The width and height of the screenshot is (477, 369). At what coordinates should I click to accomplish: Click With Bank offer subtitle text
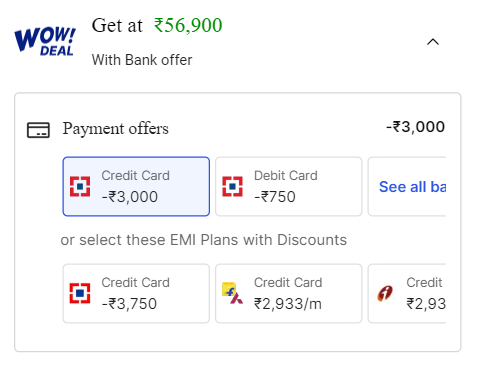coord(142,60)
